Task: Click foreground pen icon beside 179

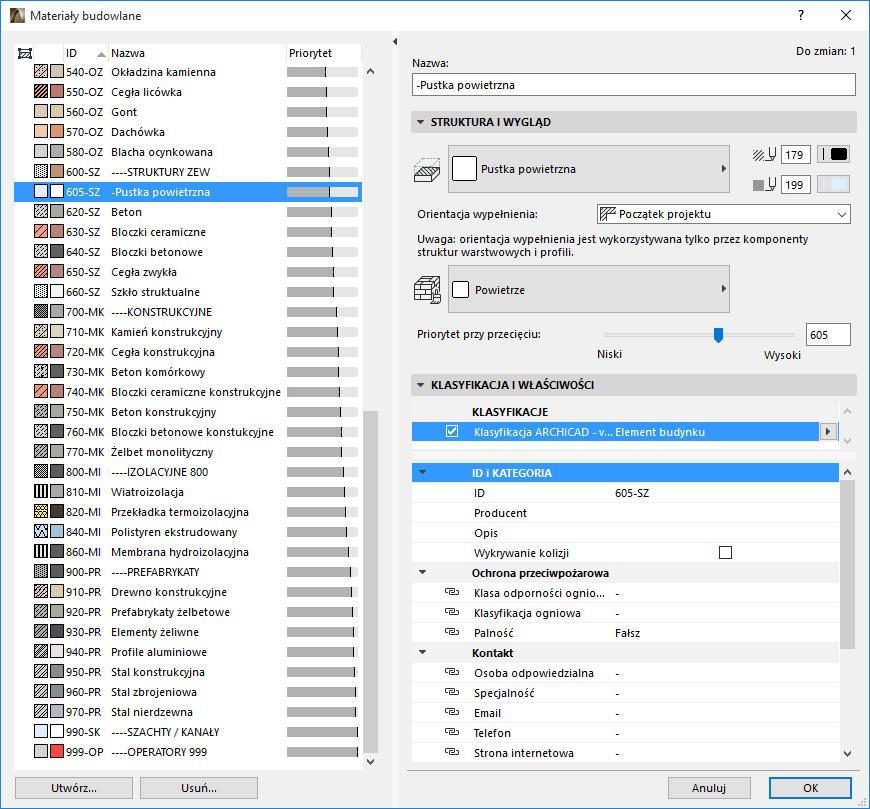Action: click(x=765, y=154)
